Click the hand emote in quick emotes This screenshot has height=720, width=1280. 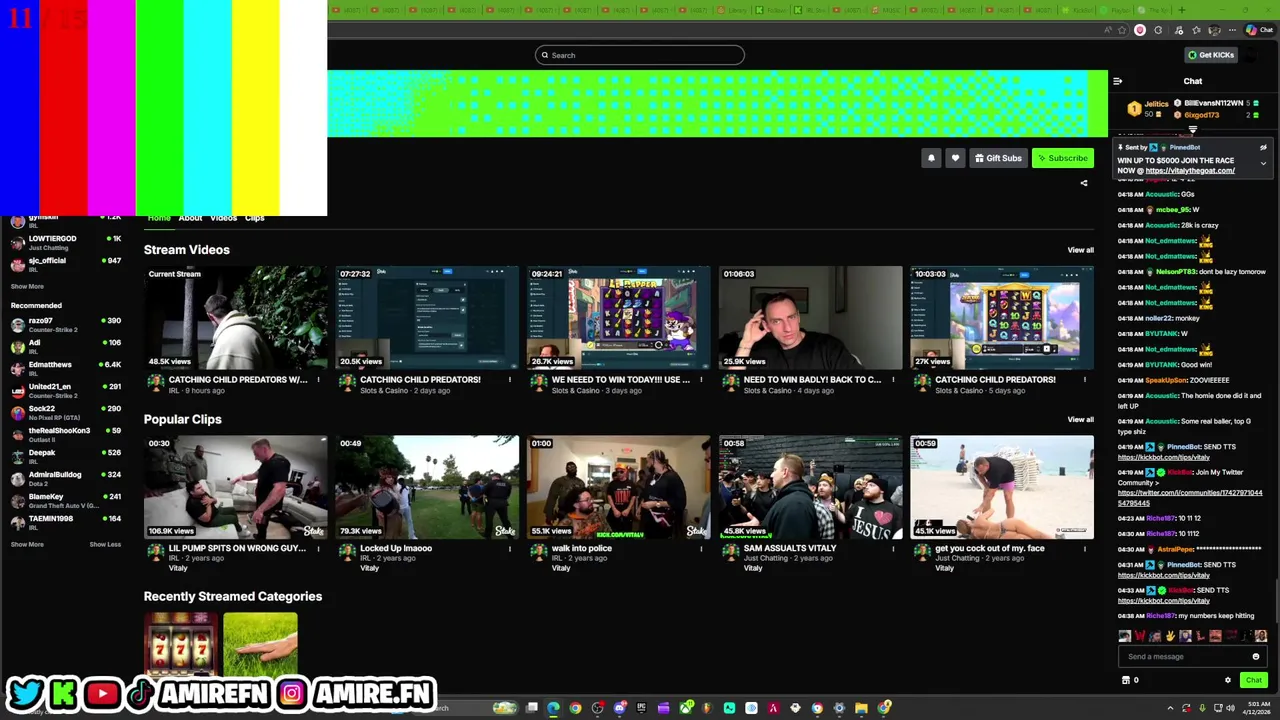coord(1170,636)
